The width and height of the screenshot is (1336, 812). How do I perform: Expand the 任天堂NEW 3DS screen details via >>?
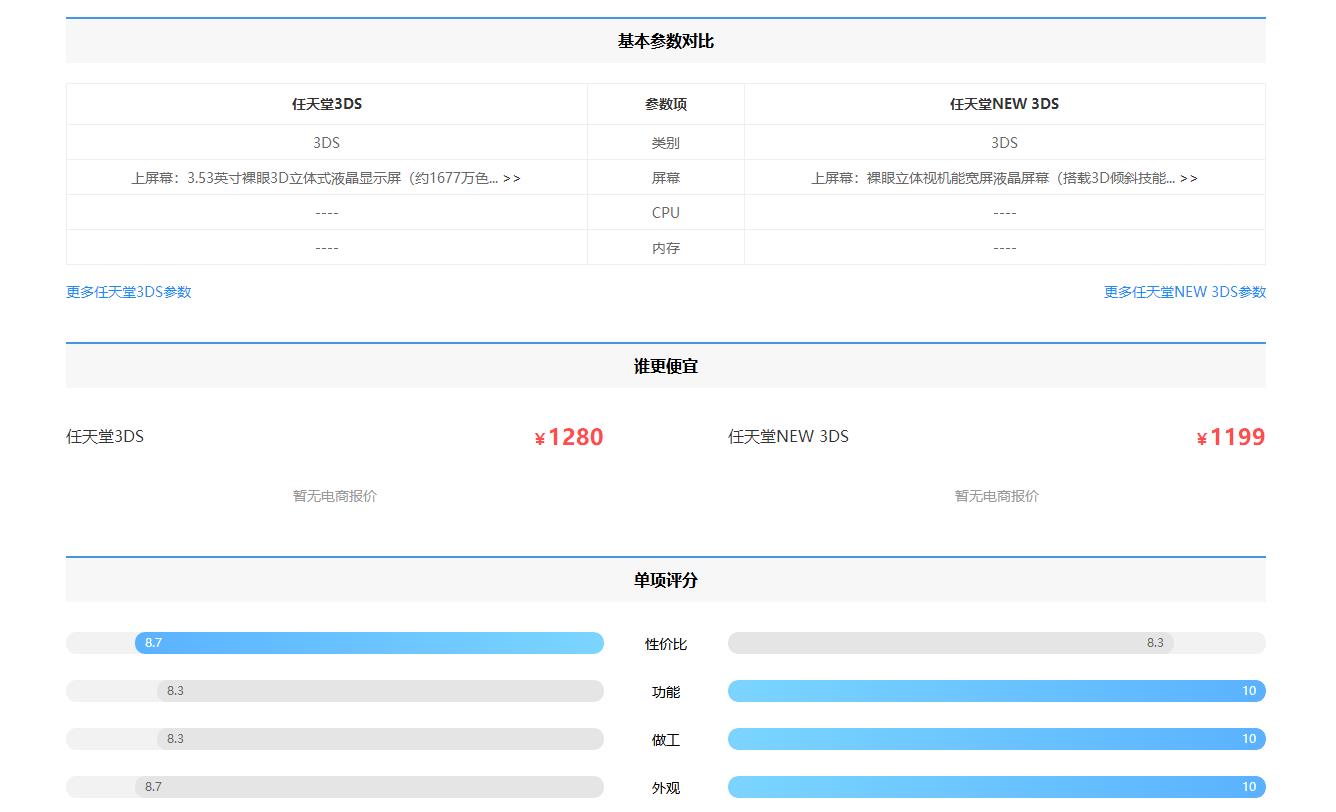pos(1188,177)
